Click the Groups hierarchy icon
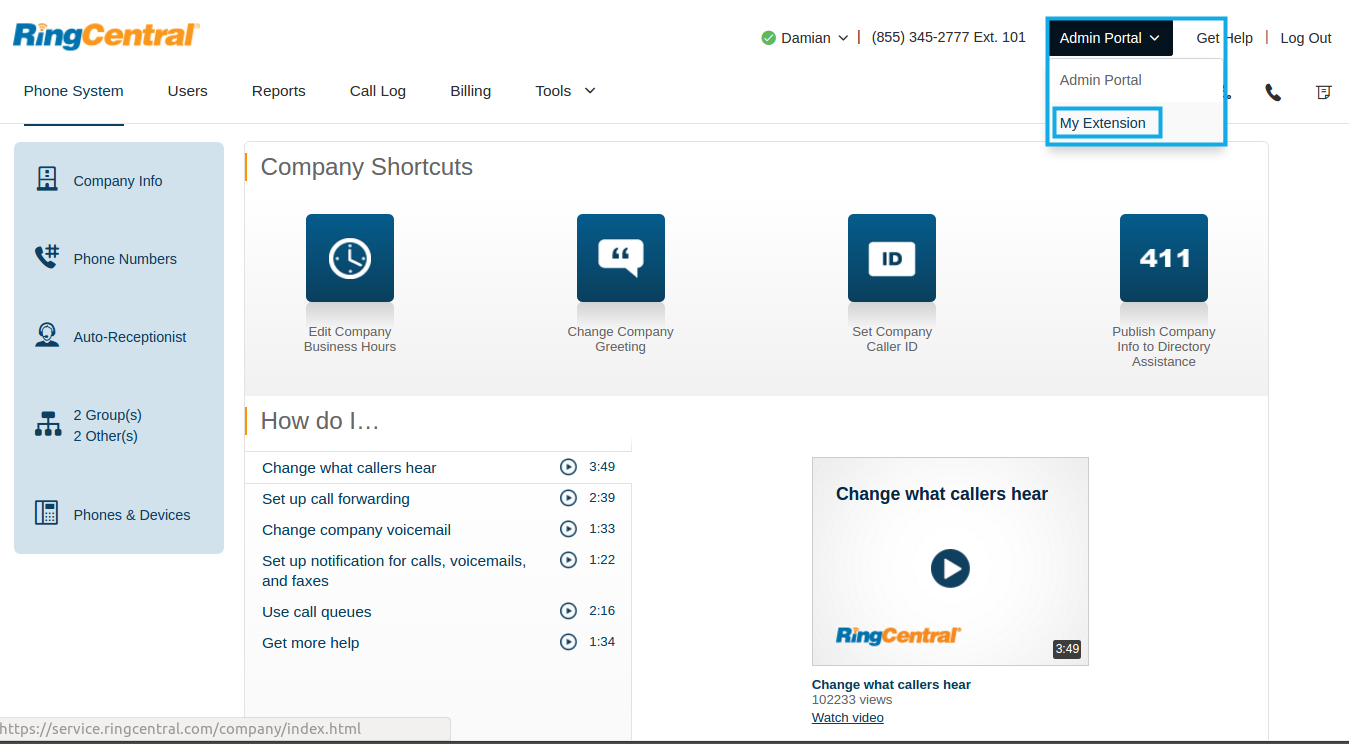1349x744 pixels. click(48, 424)
